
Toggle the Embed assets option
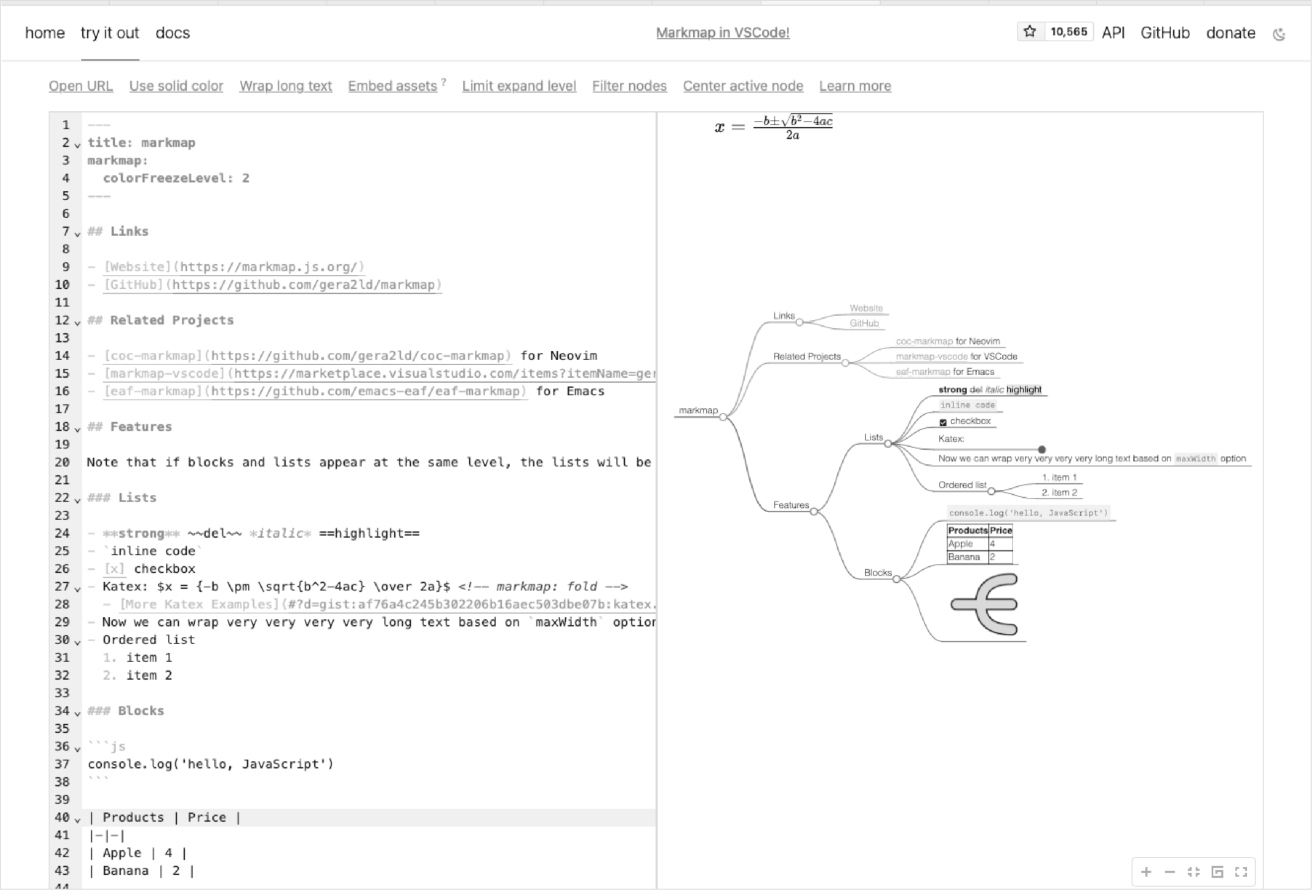[x=393, y=86]
